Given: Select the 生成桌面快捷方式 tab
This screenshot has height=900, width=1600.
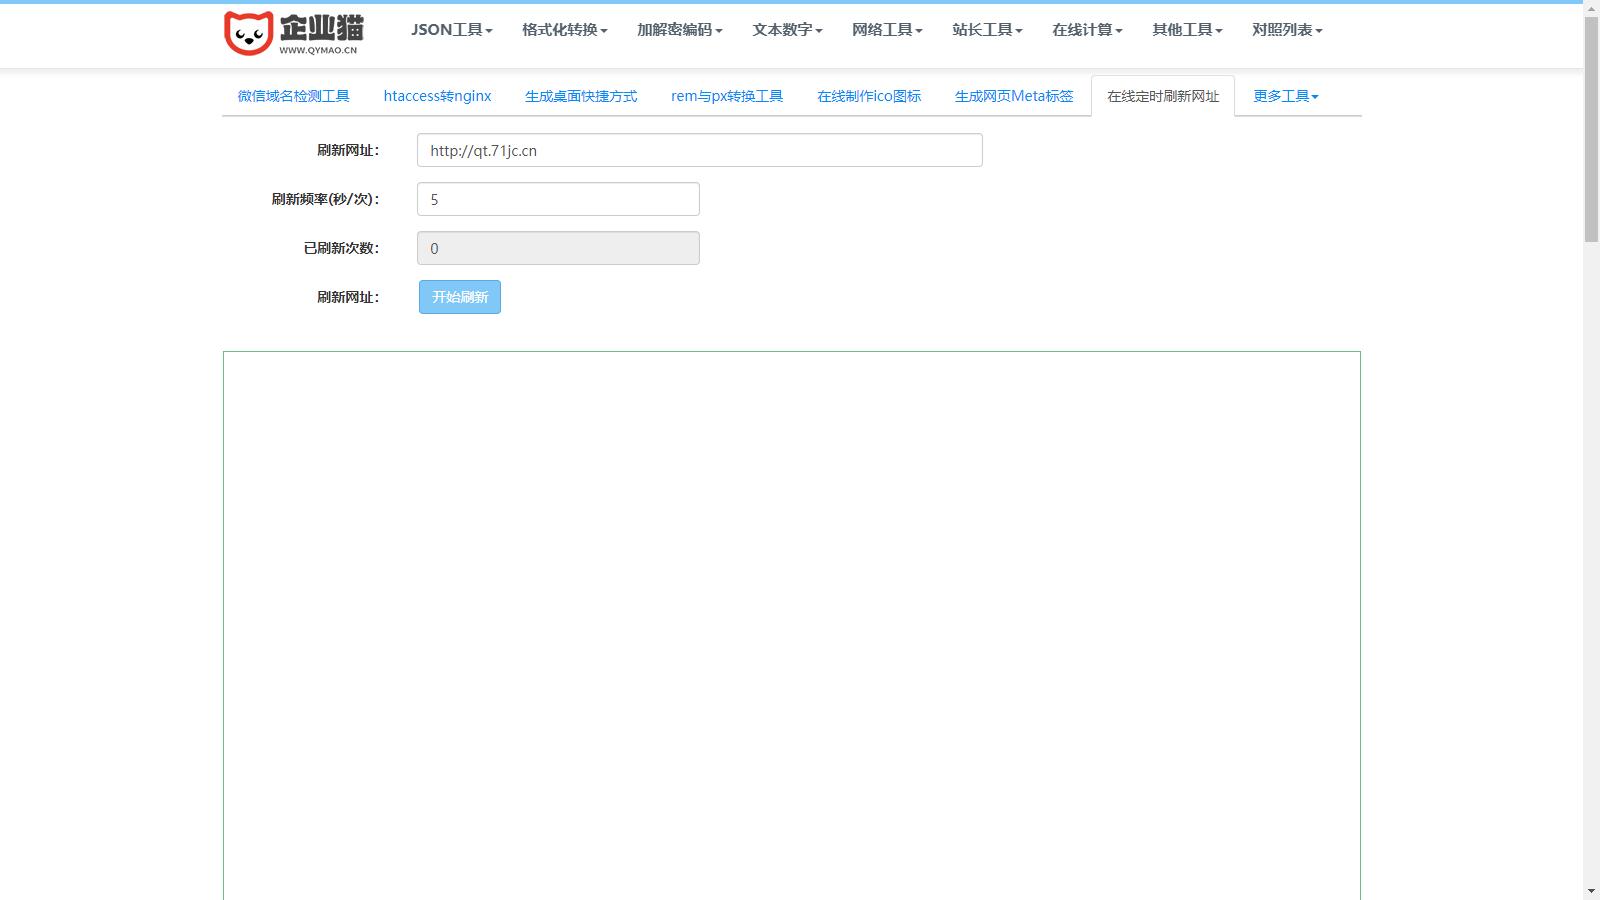Looking at the screenshot, I should [x=581, y=96].
